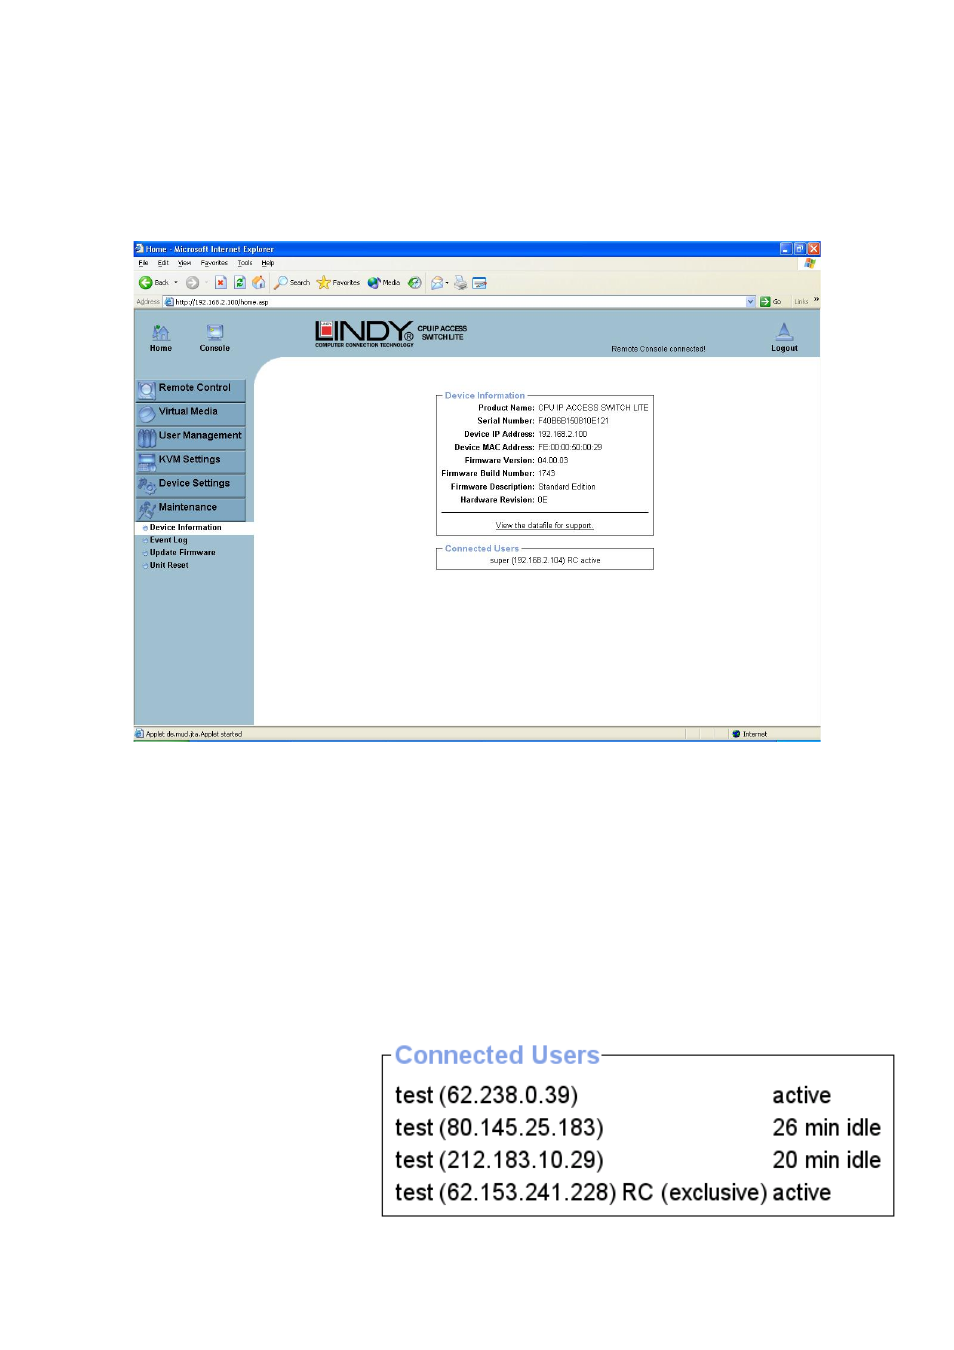Screen dimensions: 954x1350
Task: Click the 'Remote Console connected!' status text
Action: 658,349
